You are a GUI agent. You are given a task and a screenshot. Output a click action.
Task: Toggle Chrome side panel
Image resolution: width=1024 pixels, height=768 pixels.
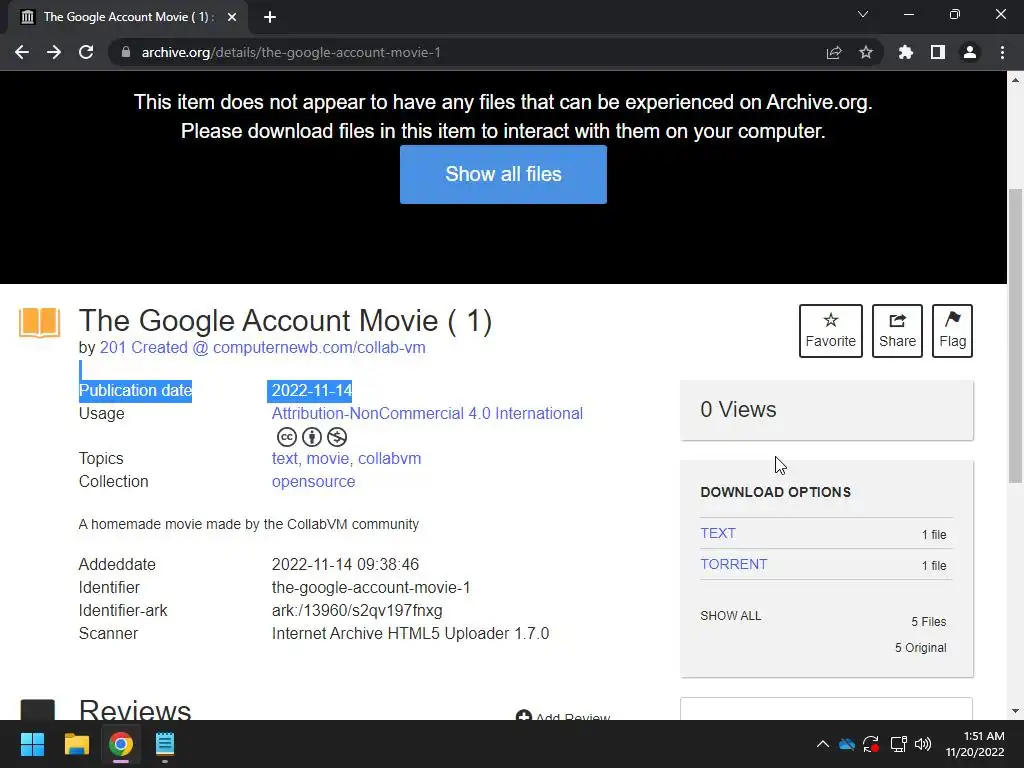[x=938, y=52]
